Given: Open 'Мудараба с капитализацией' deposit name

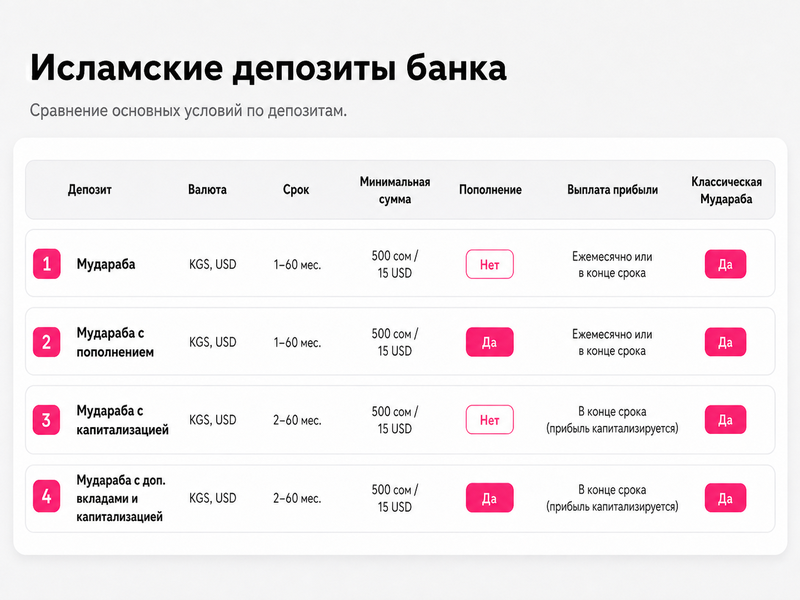Looking at the screenshot, I should coord(122,420).
